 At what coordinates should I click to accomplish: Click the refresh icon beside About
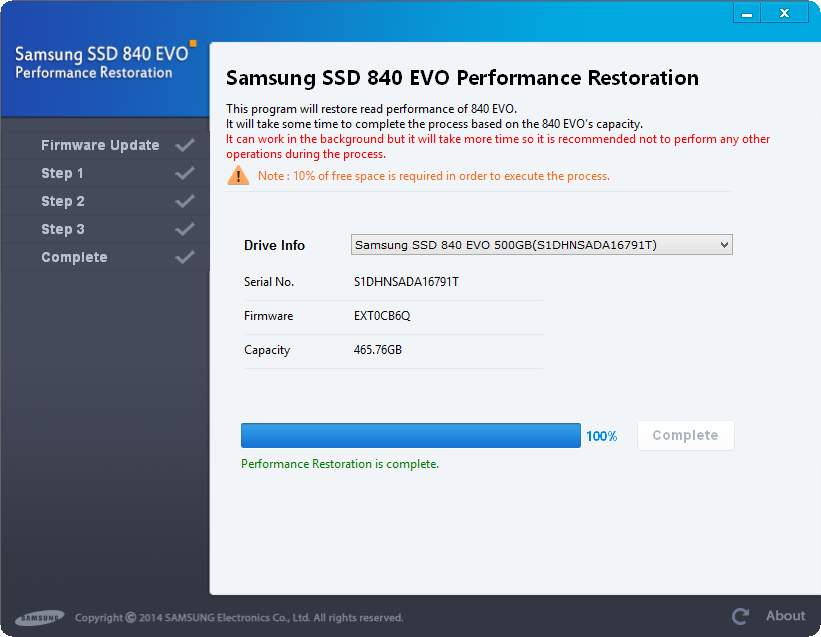point(740,616)
